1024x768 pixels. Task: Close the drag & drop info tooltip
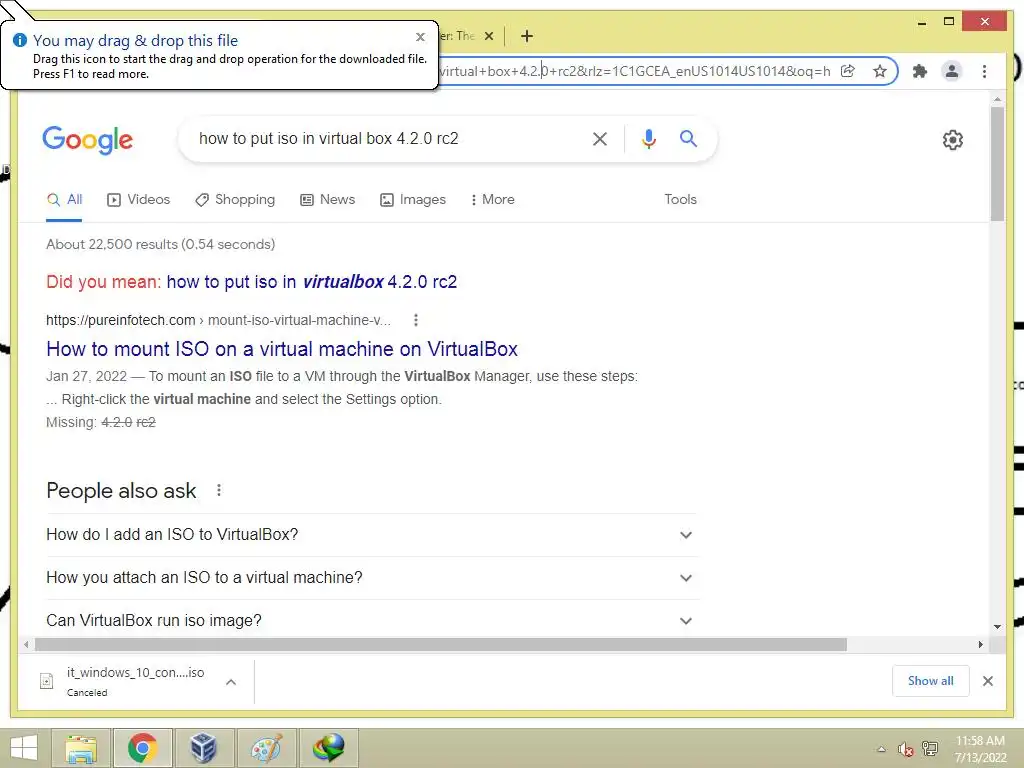[421, 37]
